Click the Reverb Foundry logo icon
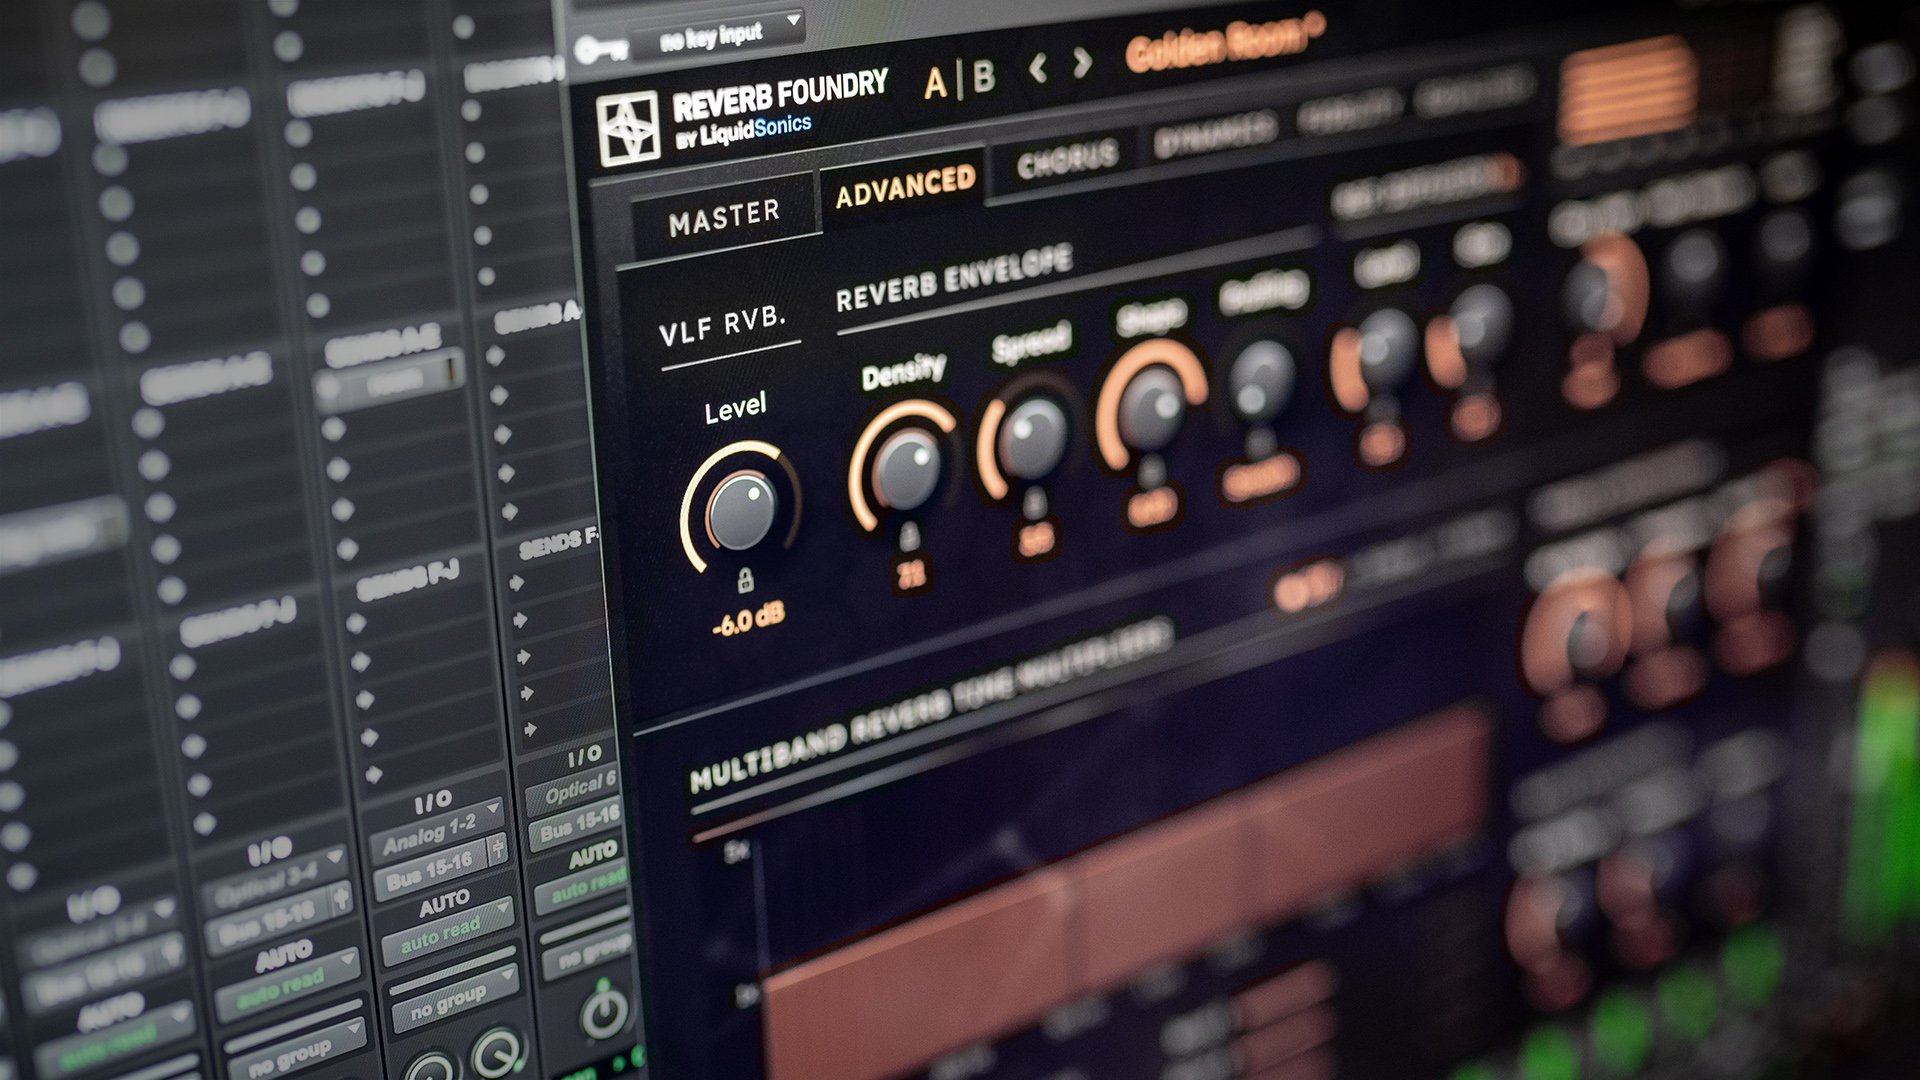This screenshot has width=1920, height=1080. click(628, 127)
